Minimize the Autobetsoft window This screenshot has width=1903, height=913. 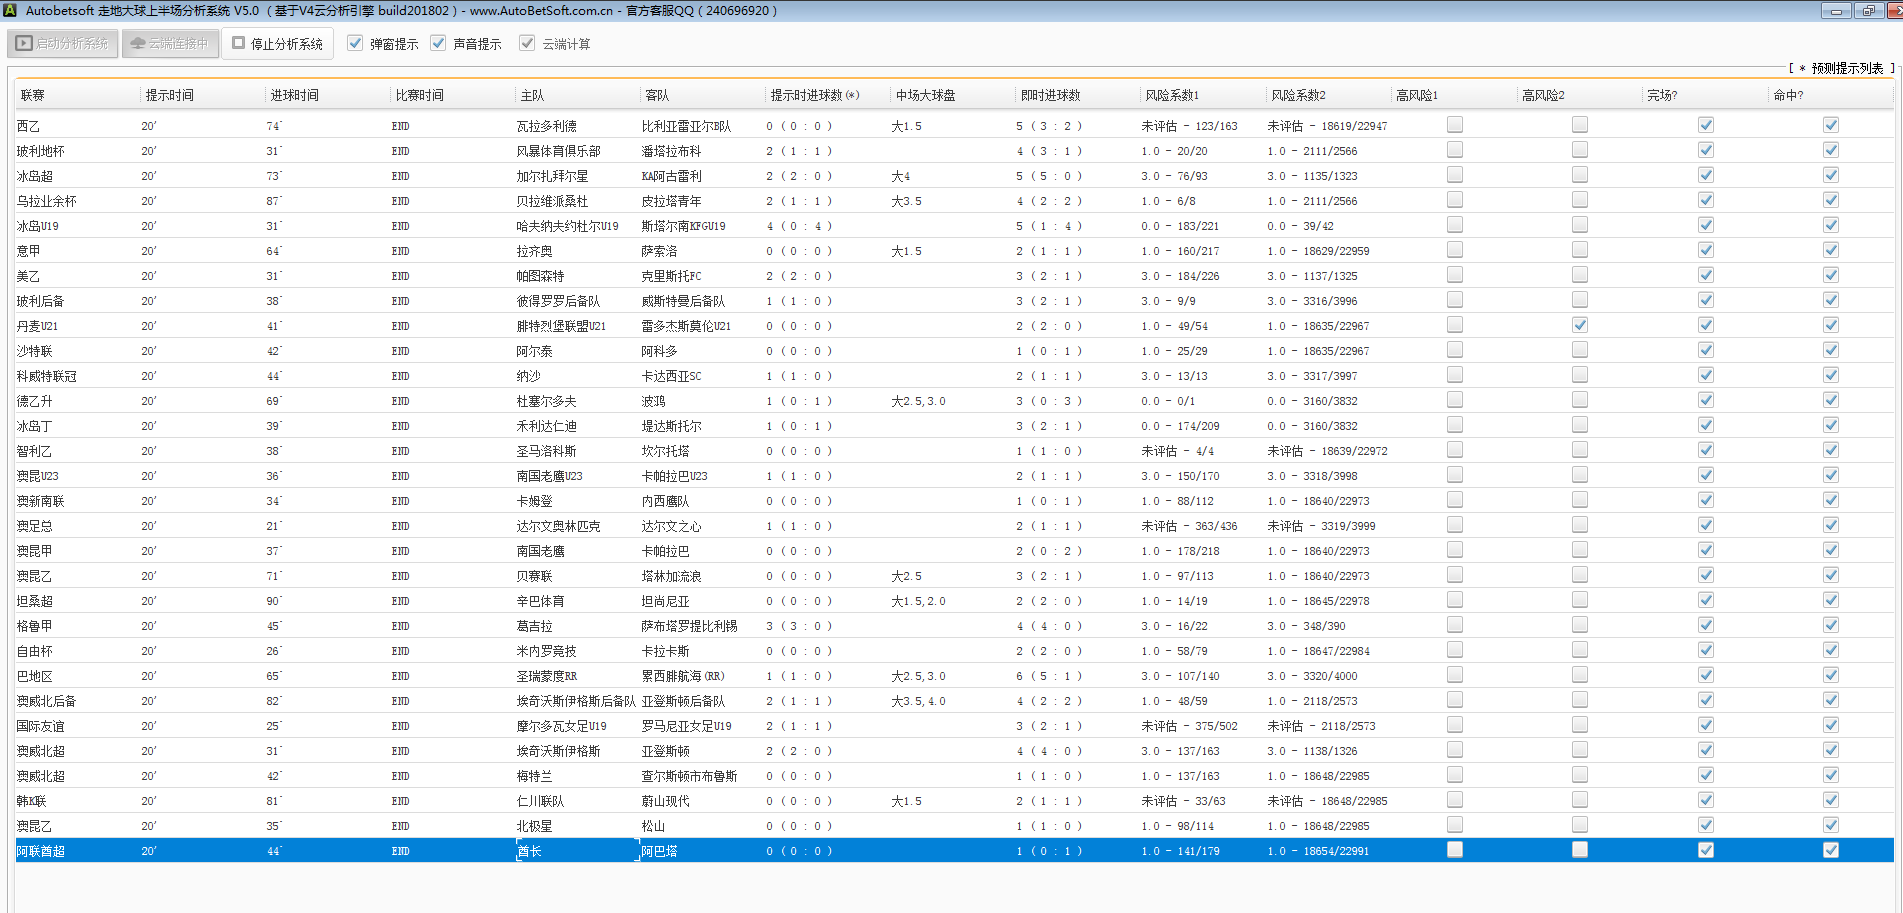[x=1835, y=11]
